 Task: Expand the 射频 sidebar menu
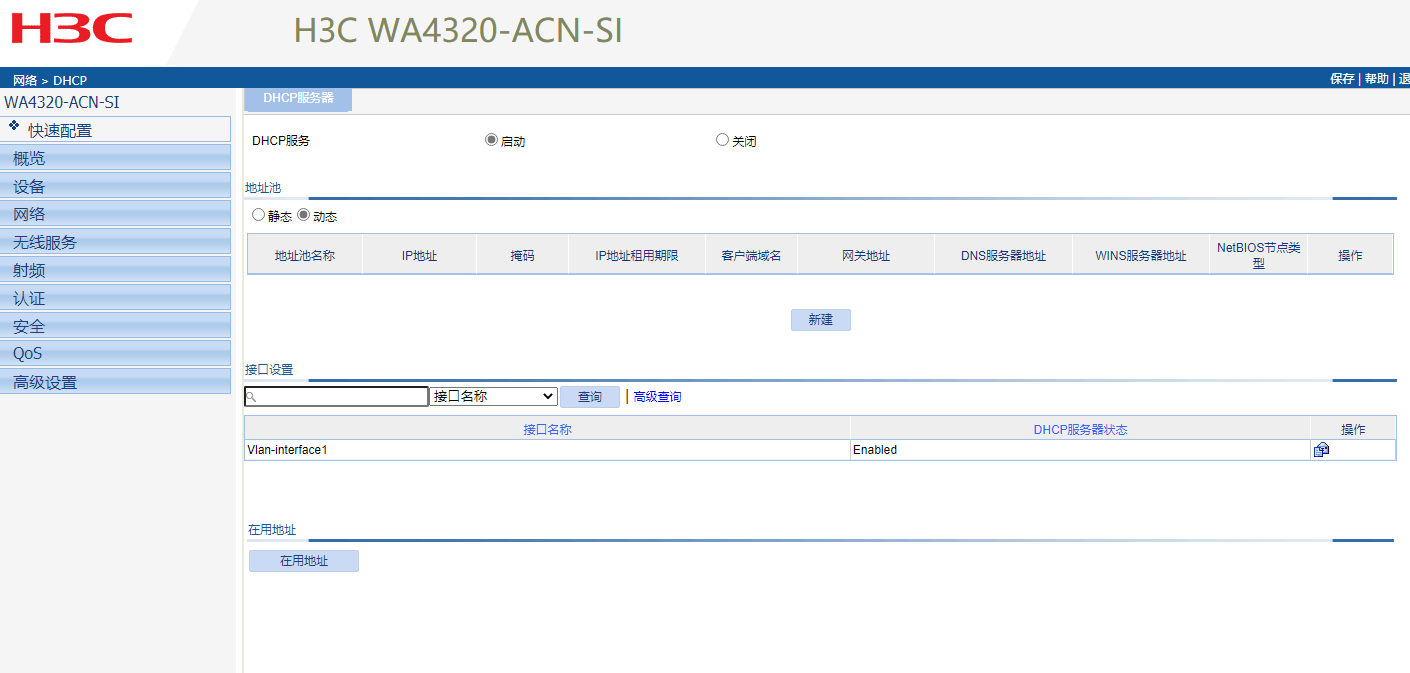click(115, 270)
